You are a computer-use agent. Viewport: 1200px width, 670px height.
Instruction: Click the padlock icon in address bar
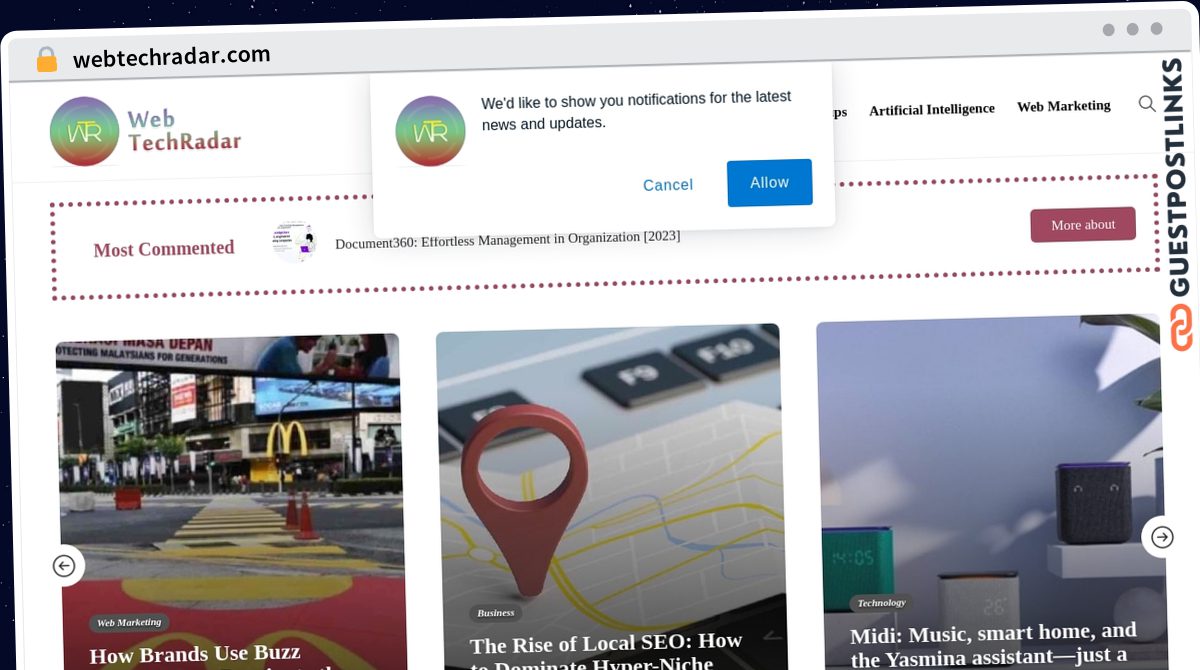(x=46, y=60)
